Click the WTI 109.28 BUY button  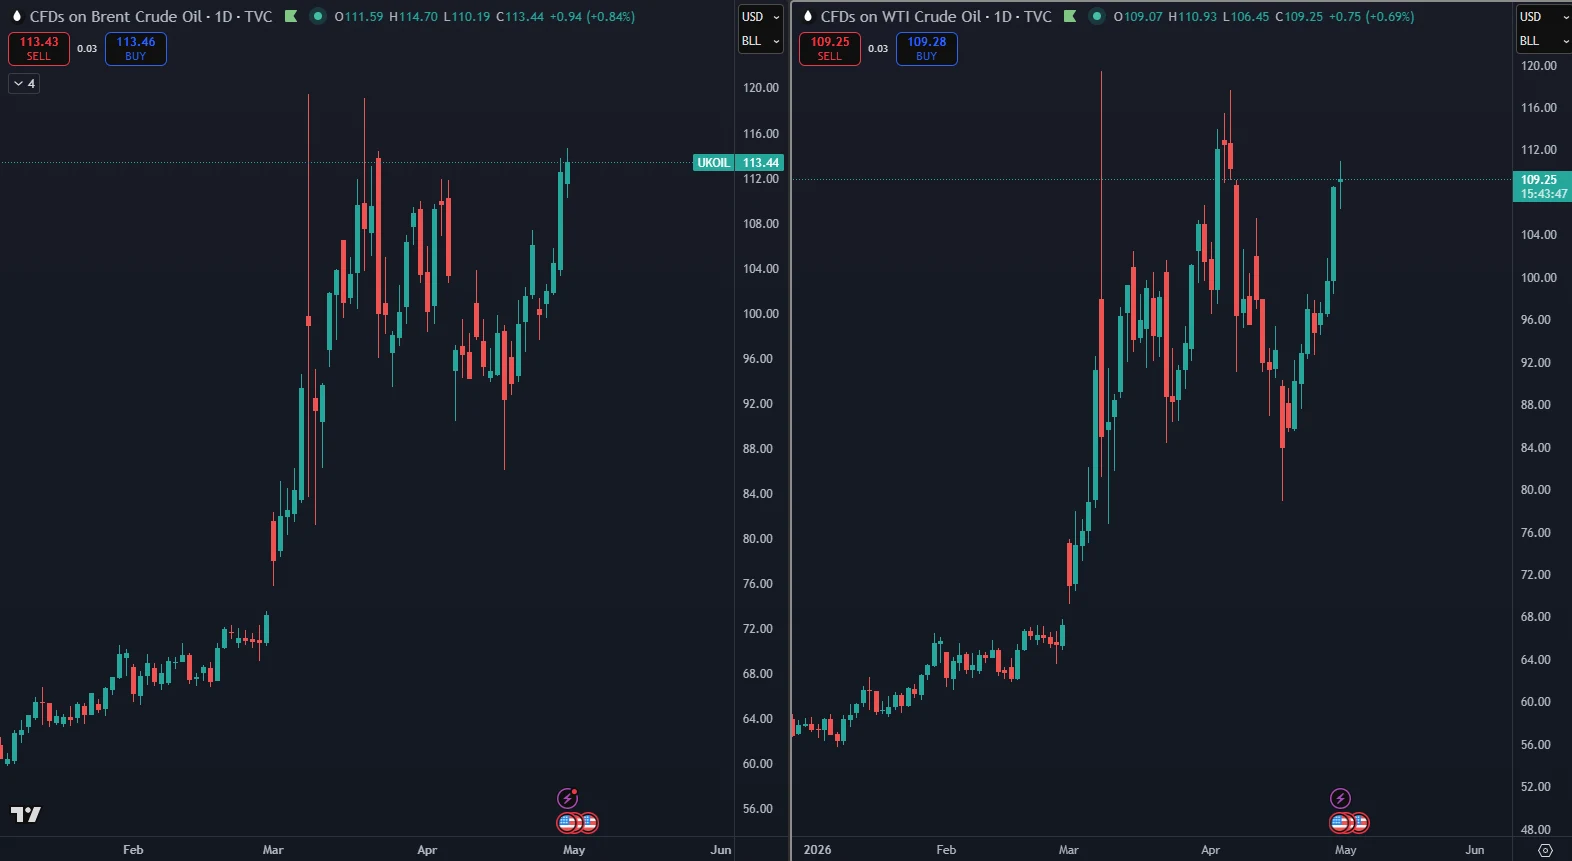coord(926,48)
